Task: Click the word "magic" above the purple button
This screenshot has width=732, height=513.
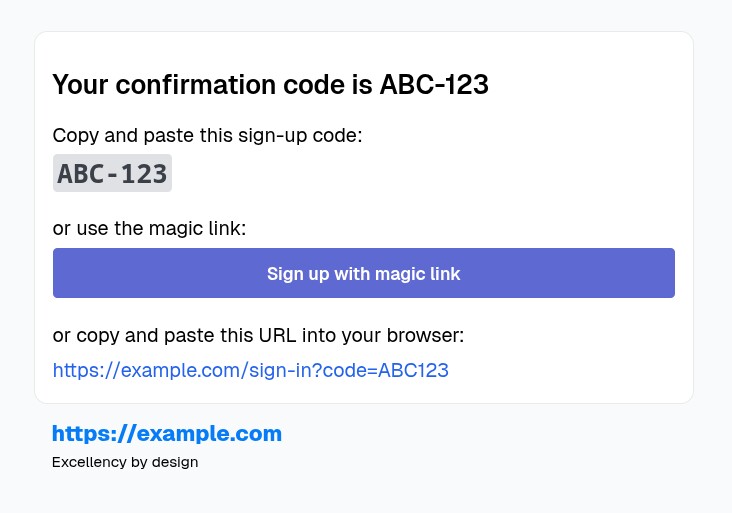Action: tap(179, 229)
